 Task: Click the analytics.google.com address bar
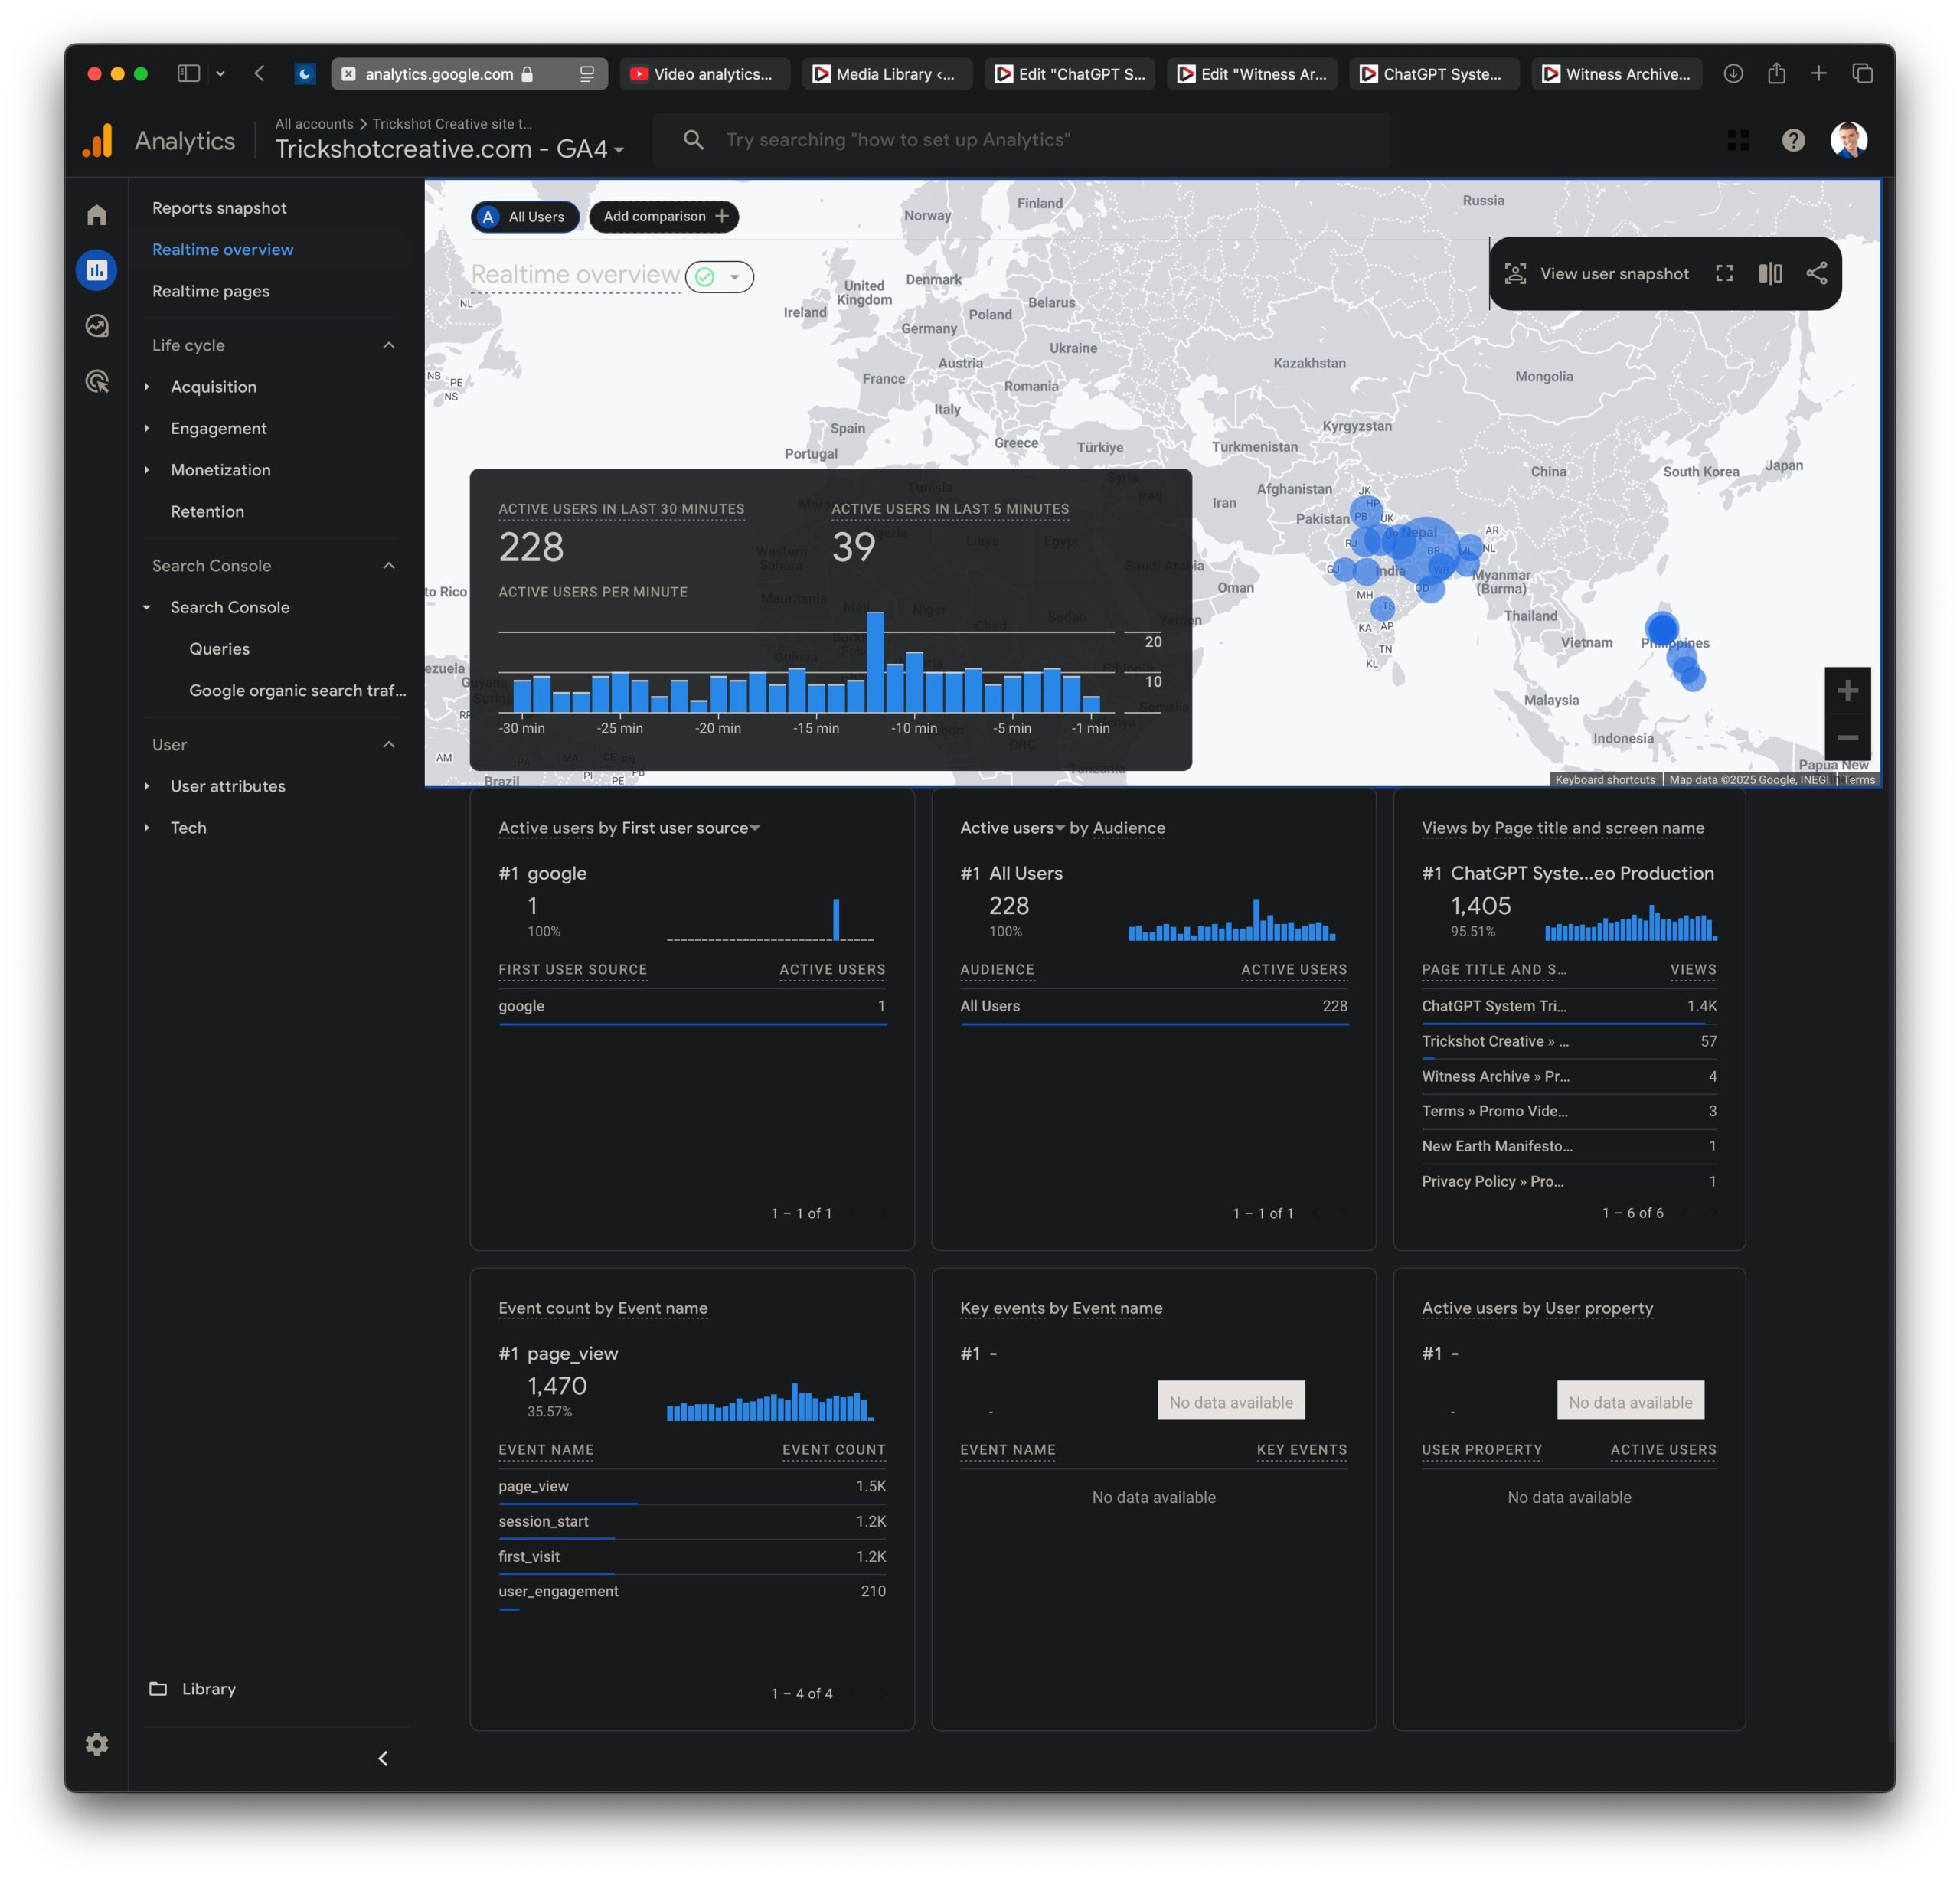coord(469,74)
